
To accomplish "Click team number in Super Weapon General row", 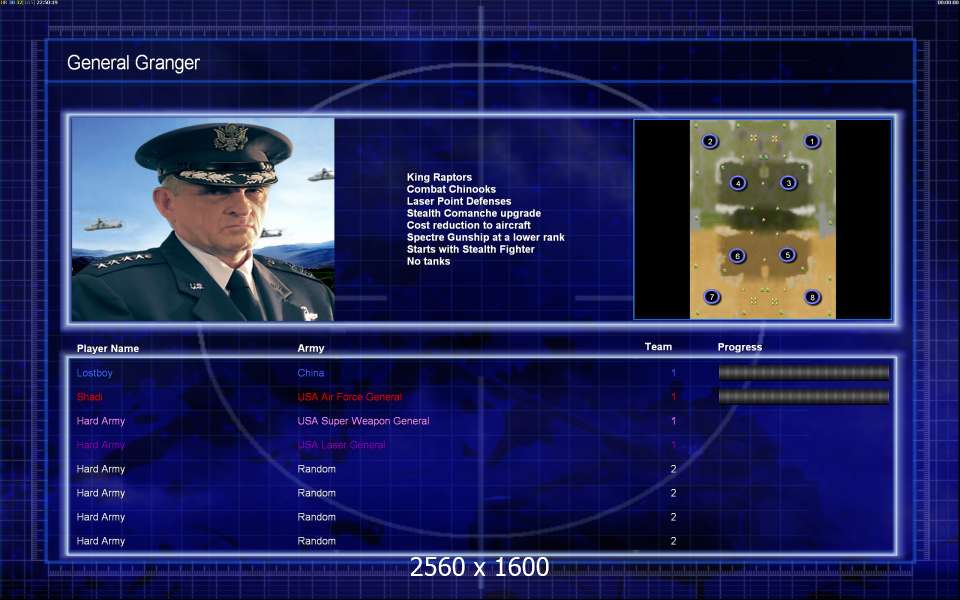I will tap(673, 421).
